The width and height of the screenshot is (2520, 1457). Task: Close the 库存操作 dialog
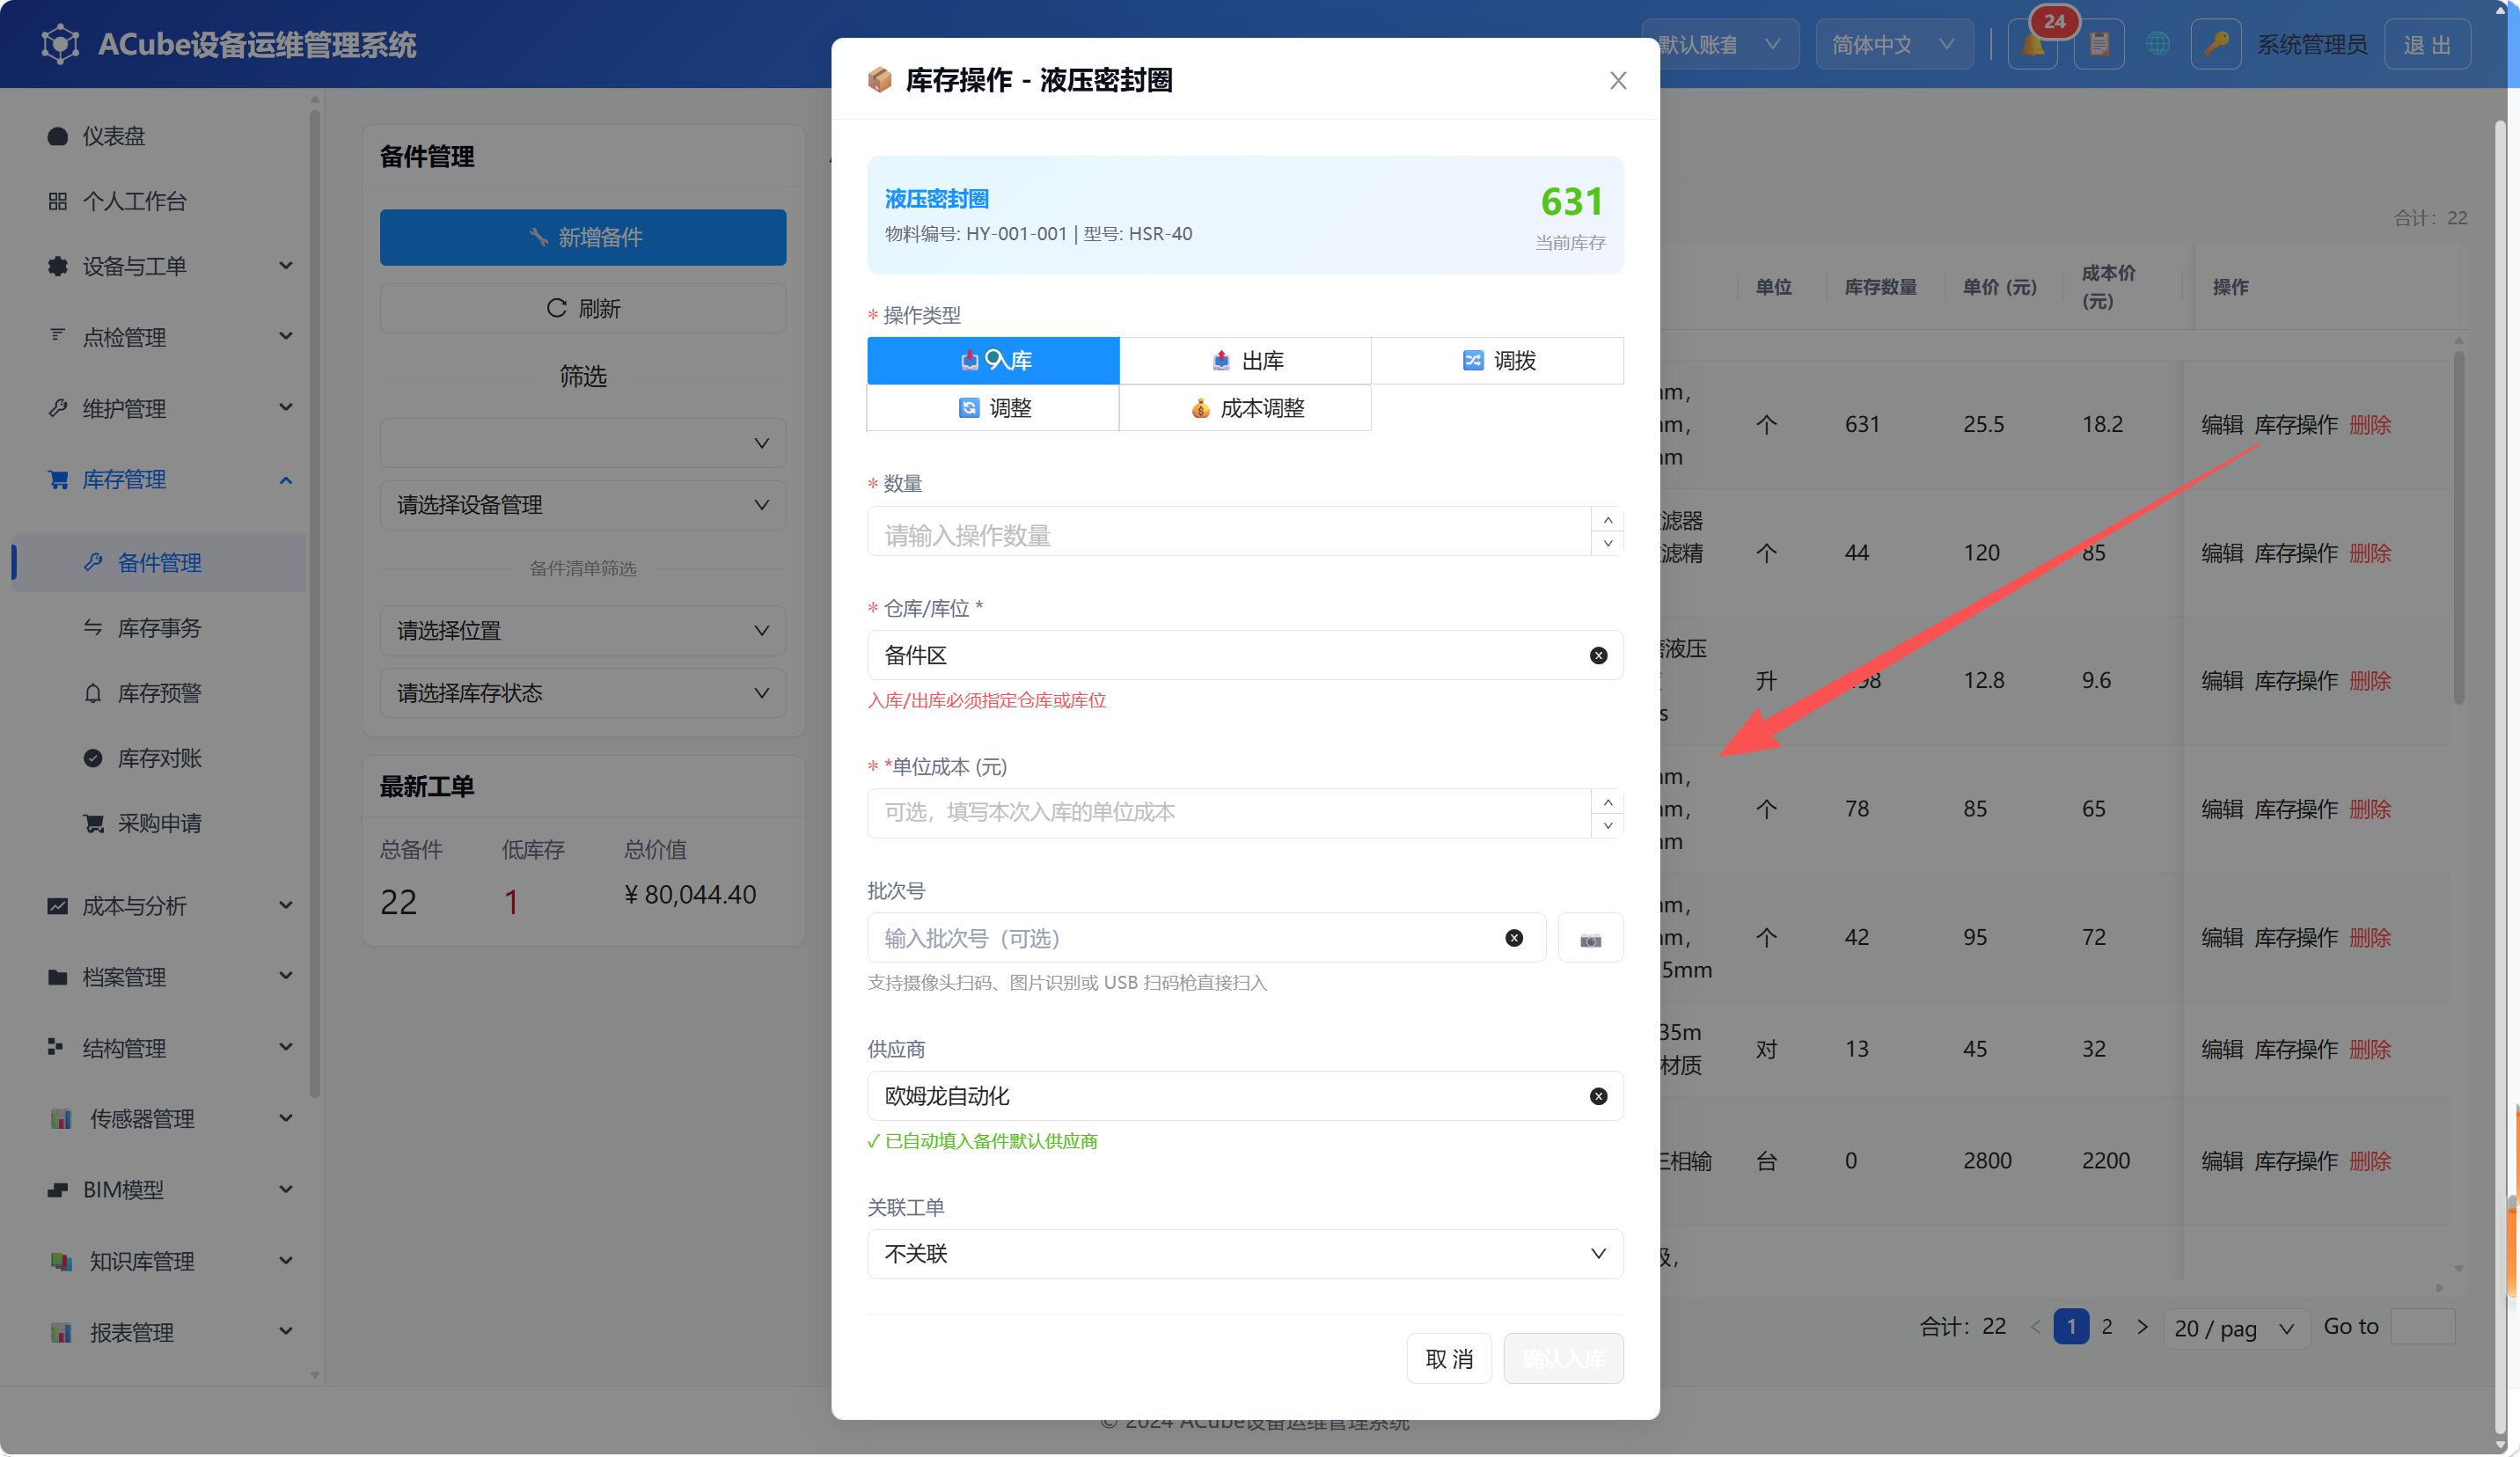pos(1618,81)
